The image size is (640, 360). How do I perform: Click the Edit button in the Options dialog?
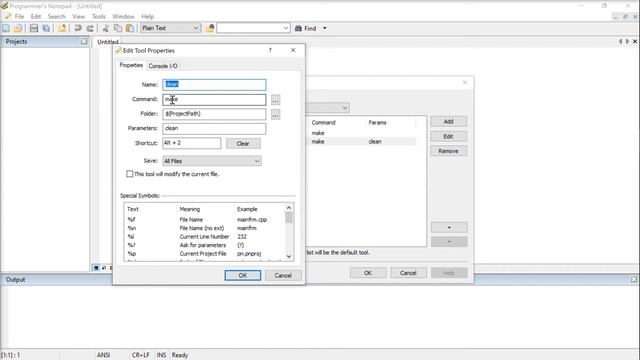point(449,136)
